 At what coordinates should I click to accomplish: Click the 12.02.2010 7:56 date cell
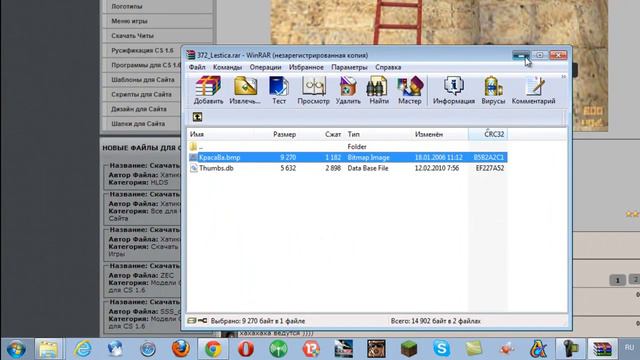[x=437, y=168]
